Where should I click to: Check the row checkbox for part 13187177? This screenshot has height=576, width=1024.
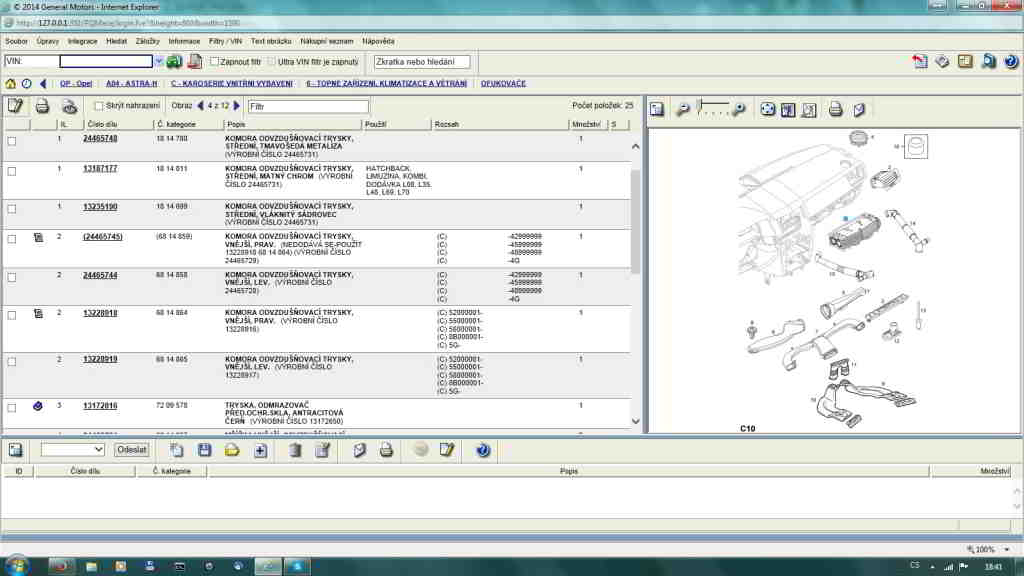[x=12, y=171]
